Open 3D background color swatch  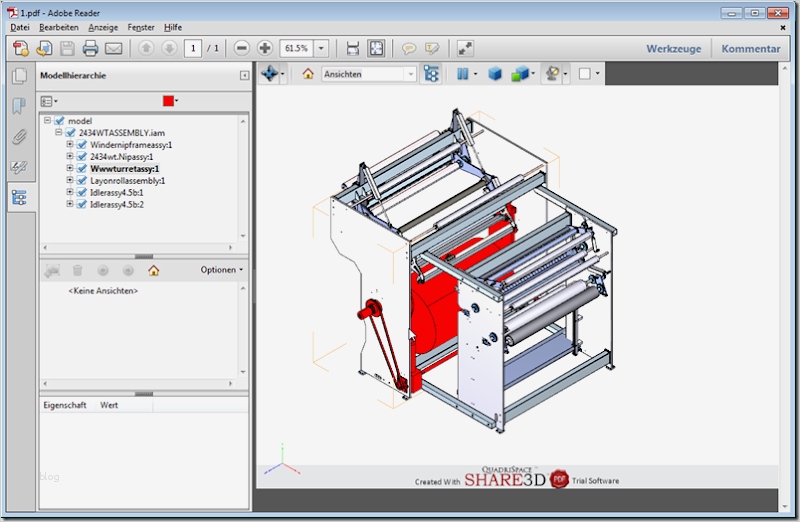585,74
